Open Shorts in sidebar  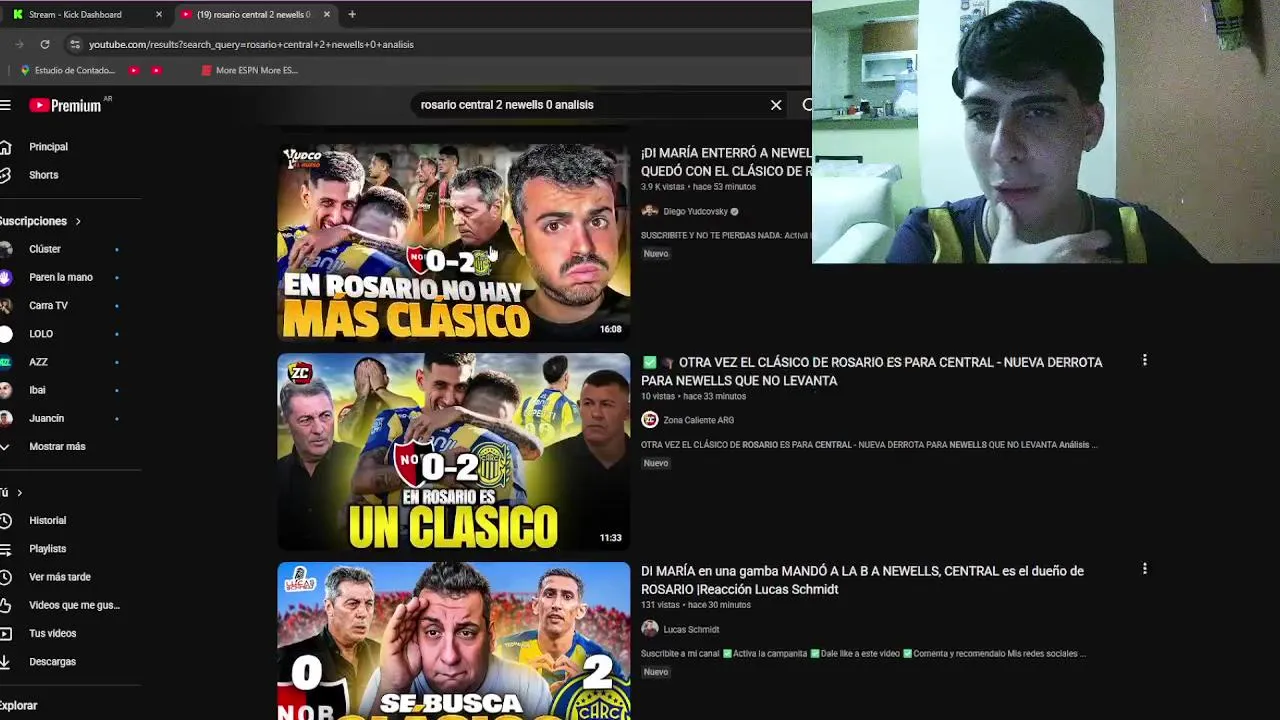[44, 175]
